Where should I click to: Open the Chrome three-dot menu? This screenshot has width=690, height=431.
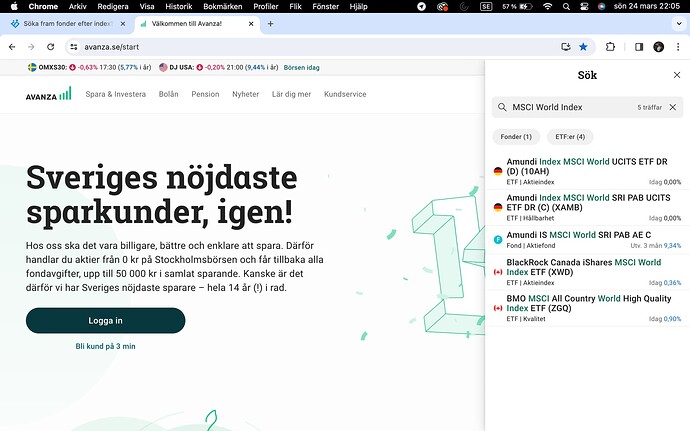point(678,46)
